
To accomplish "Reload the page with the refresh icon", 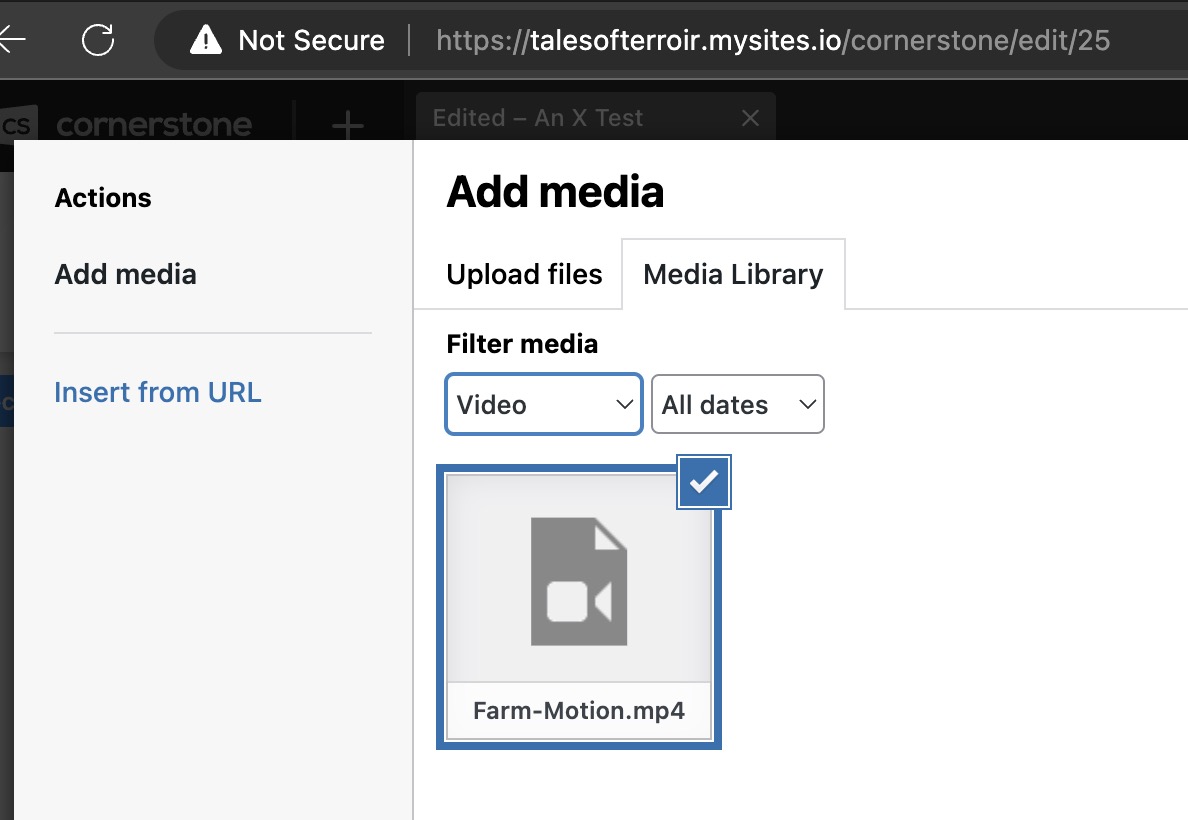I will 98,40.
